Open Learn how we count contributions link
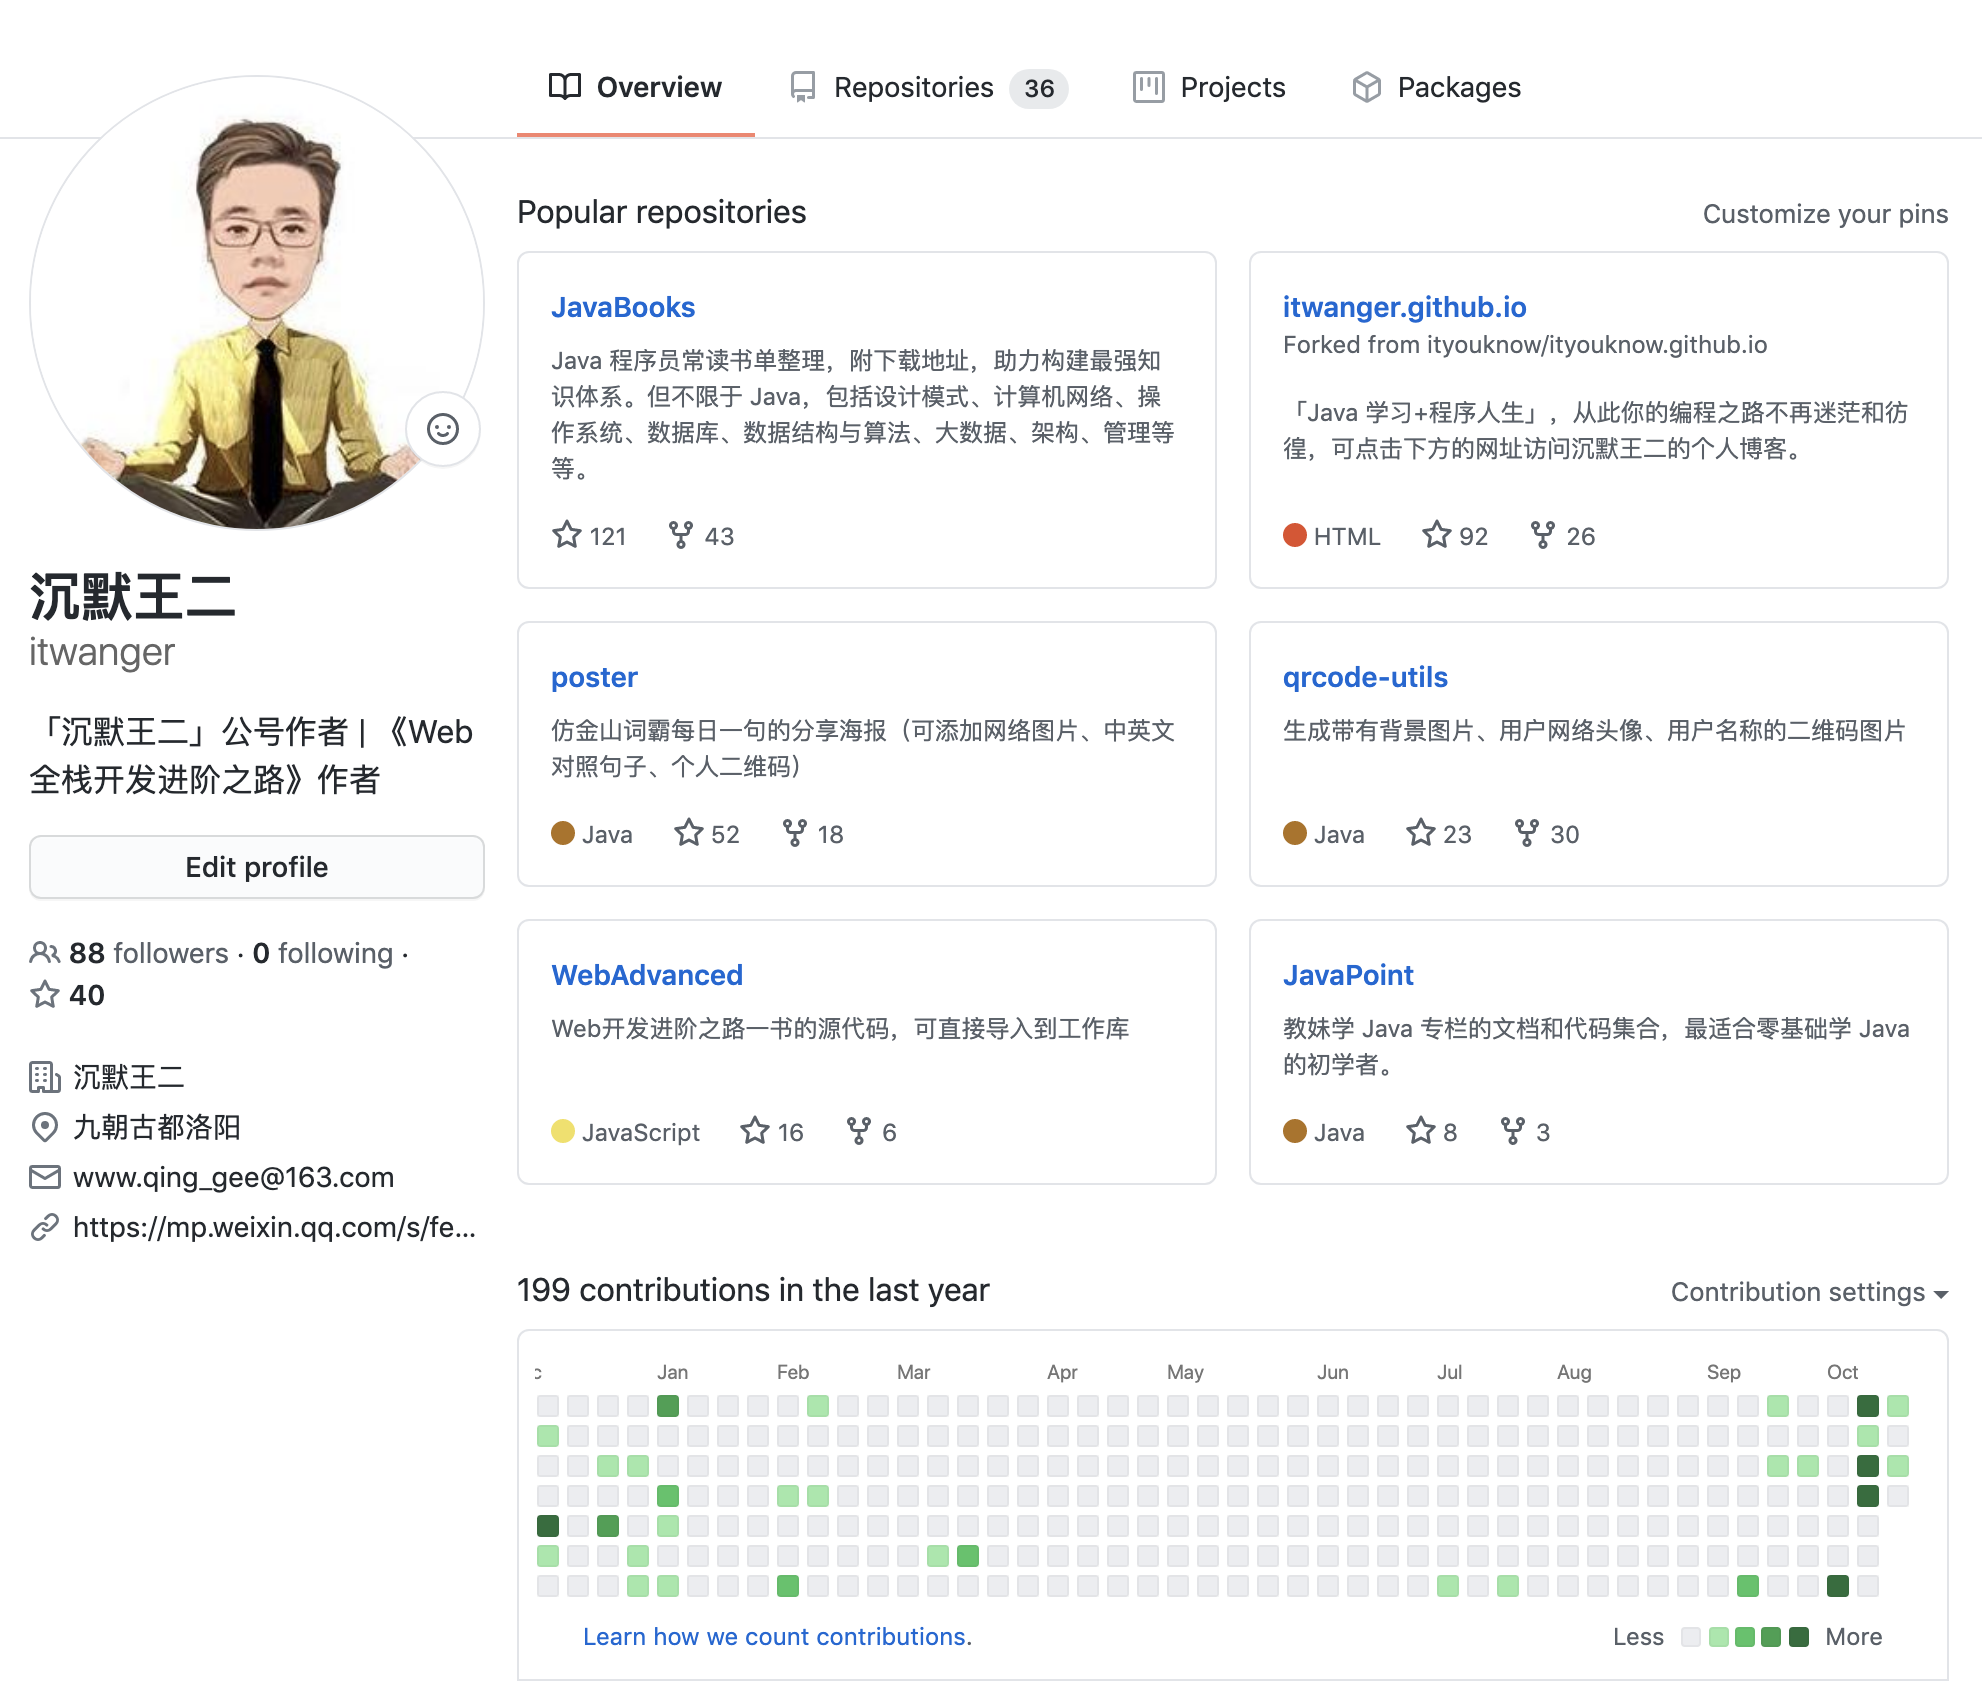Screen dimensions: 1982x1702 tap(777, 1637)
